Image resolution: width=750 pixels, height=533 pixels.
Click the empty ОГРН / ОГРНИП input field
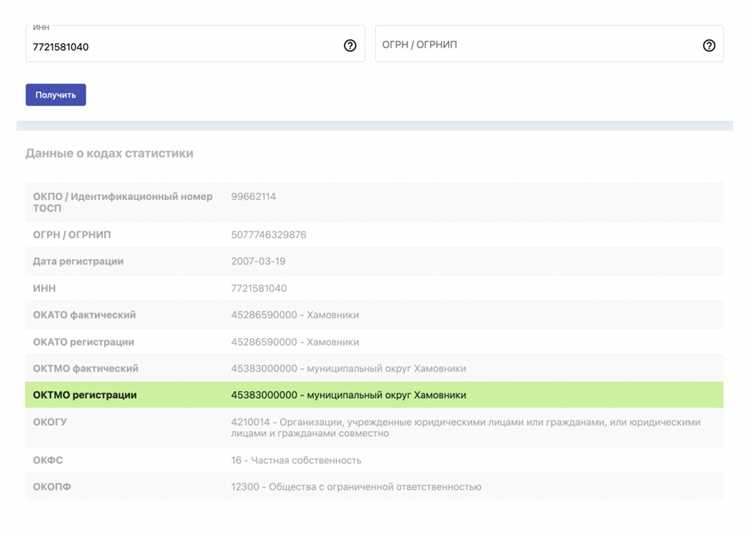(535, 46)
